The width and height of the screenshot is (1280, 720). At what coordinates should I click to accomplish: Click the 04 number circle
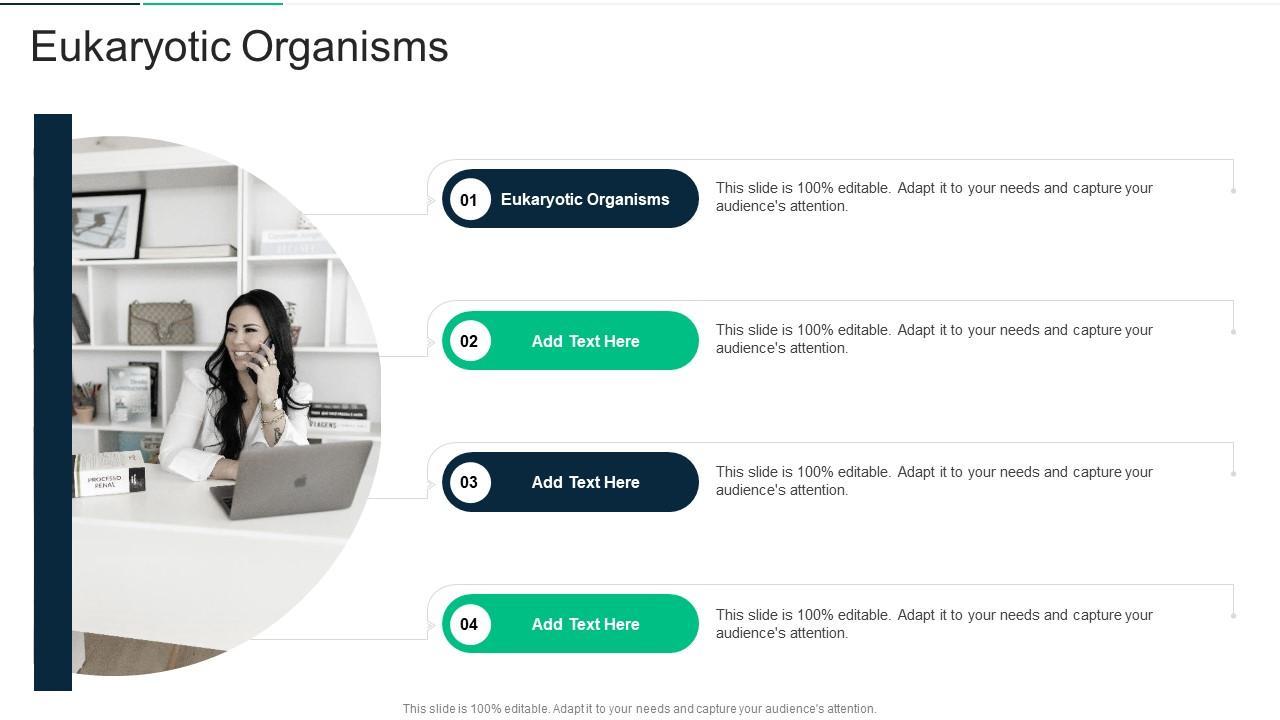click(469, 624)
